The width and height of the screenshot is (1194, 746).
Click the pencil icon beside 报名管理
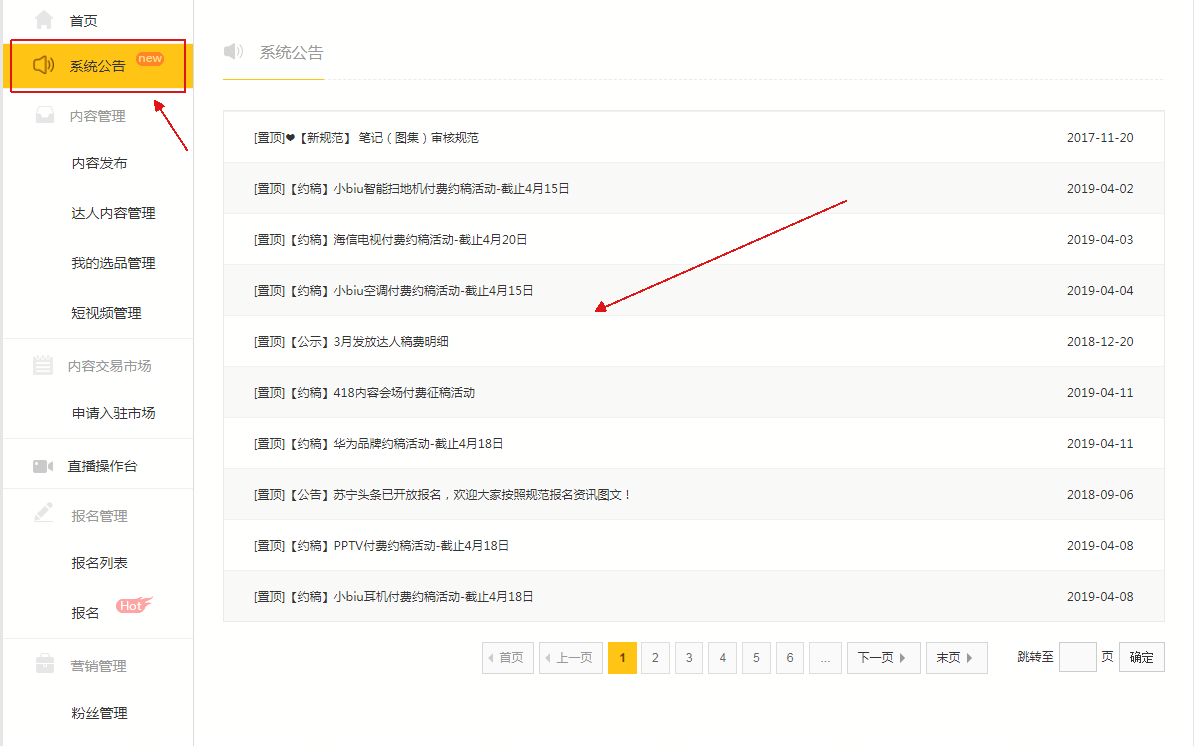43,512
